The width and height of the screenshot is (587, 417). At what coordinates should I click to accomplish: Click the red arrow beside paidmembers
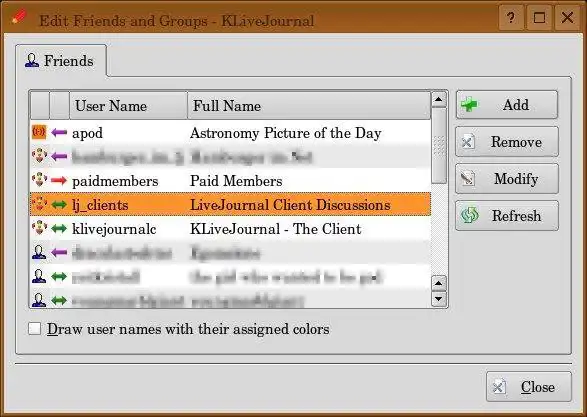pos(59,181)
